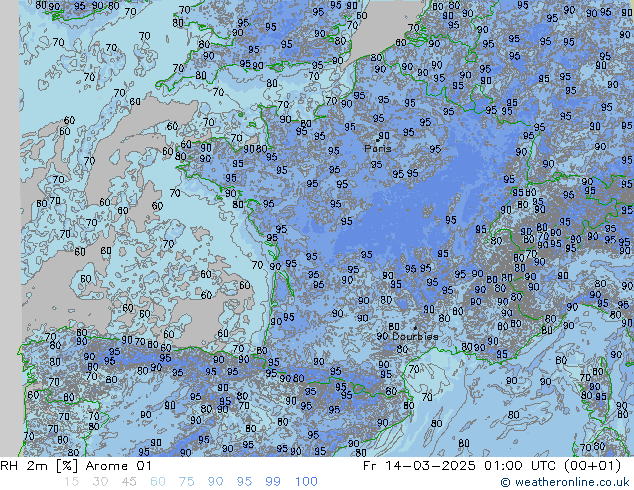The image size is (634, 490).
Task: Click legend value 60
Action: point(158,482)
